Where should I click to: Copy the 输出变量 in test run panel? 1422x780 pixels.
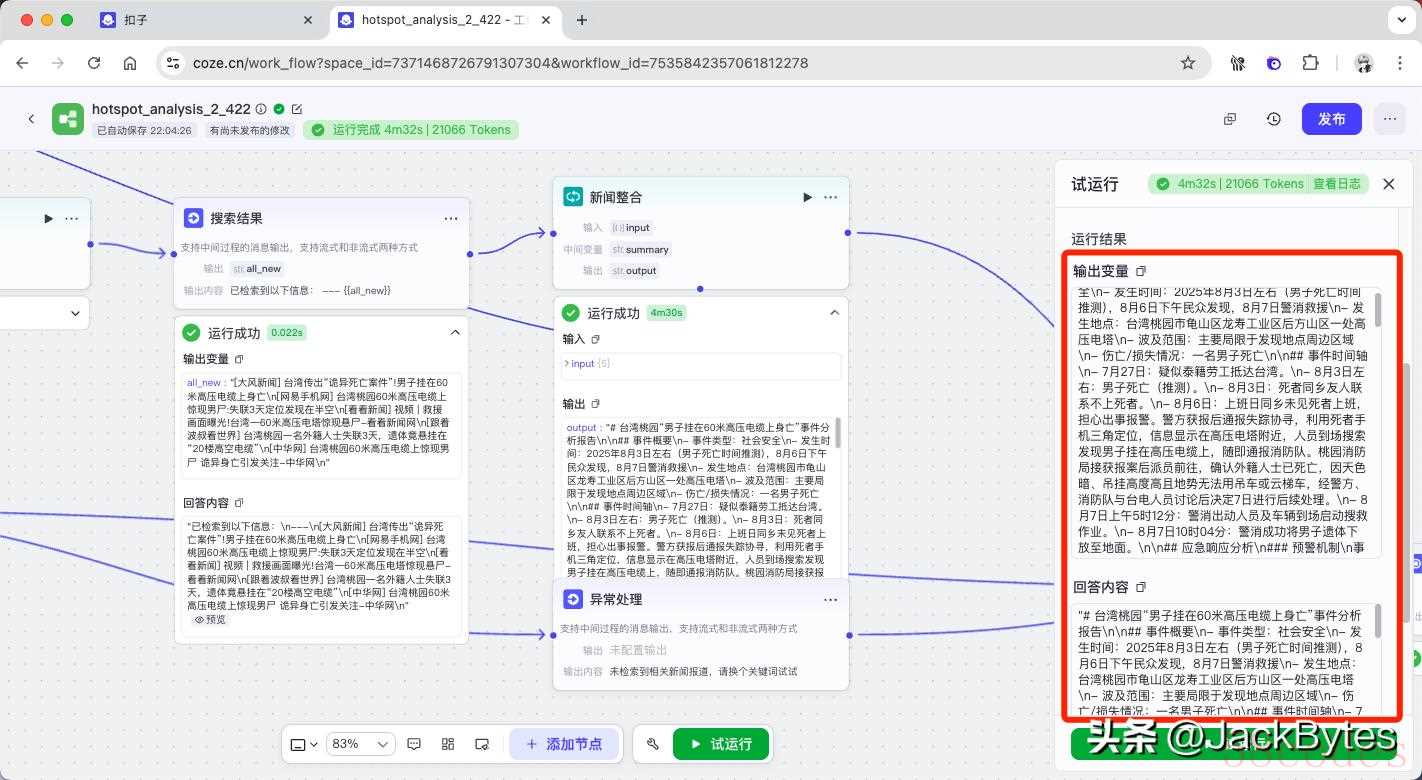click(x=1141, y=271)
